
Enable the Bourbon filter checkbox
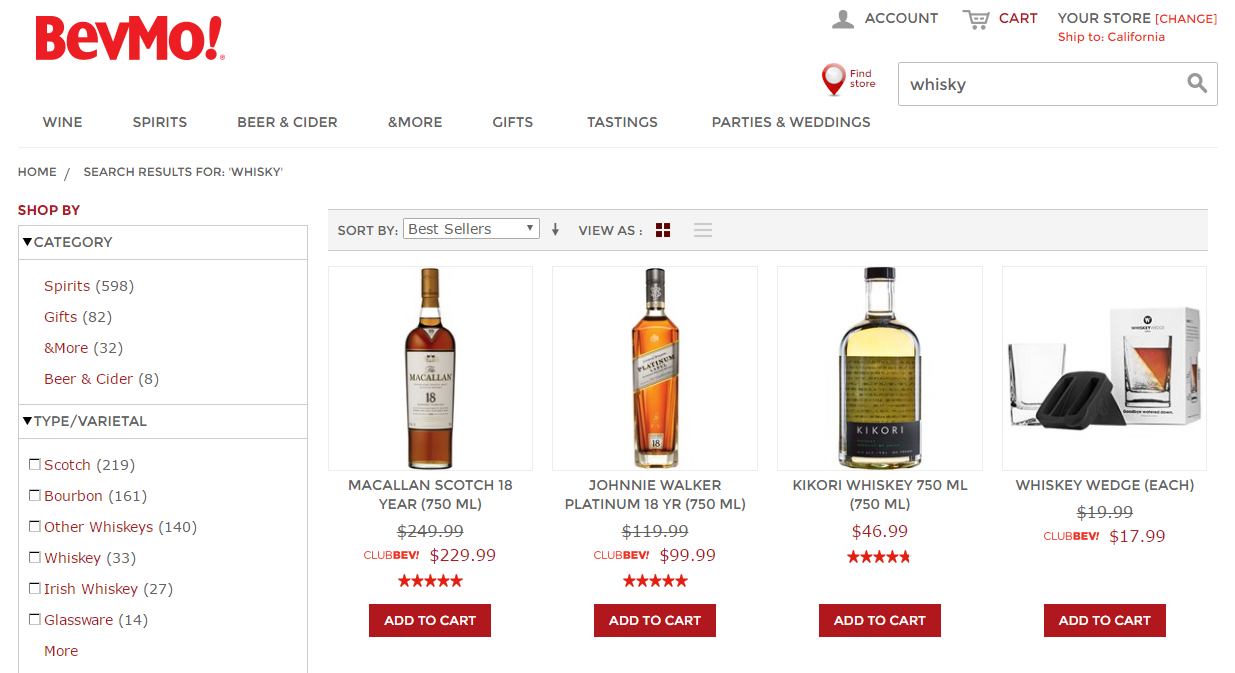click(x=35, y=495)
